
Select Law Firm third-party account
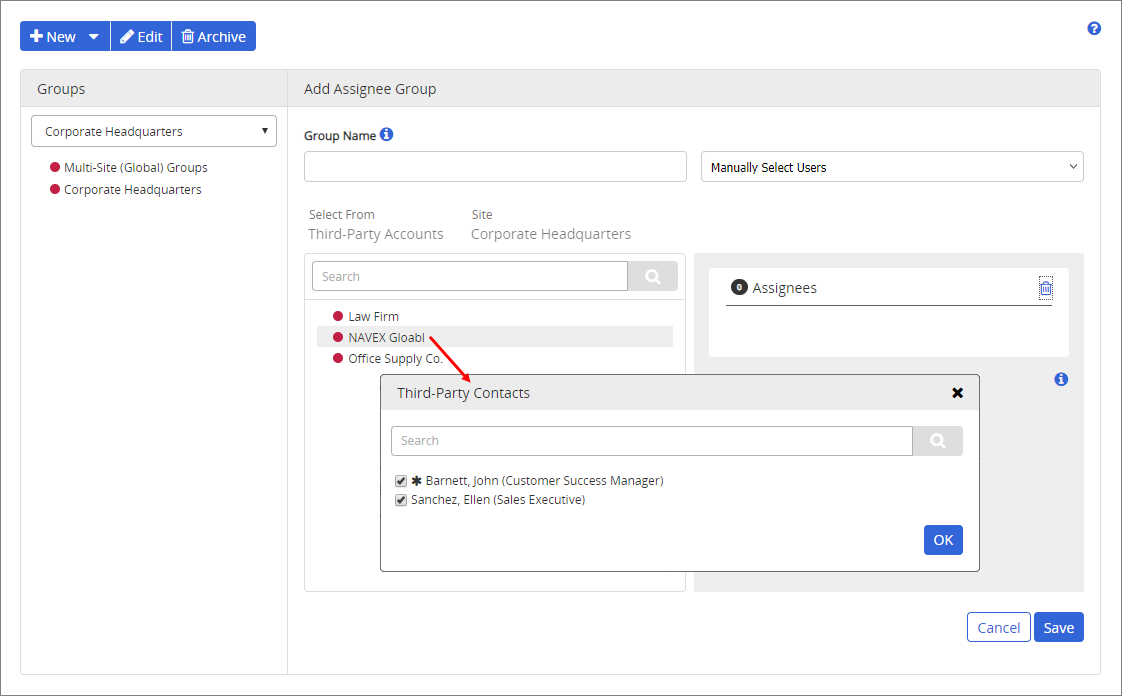coord(373,316)
